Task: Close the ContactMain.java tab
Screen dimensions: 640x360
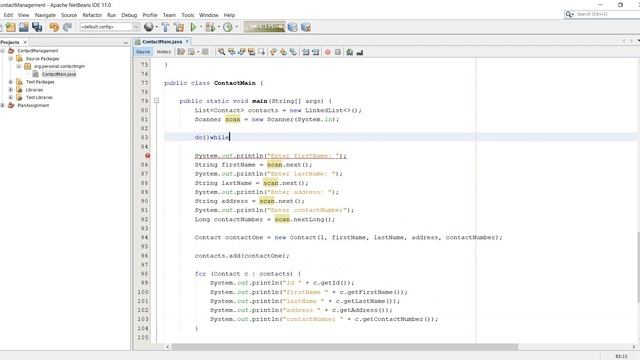Action: click(x=187, y=42)
